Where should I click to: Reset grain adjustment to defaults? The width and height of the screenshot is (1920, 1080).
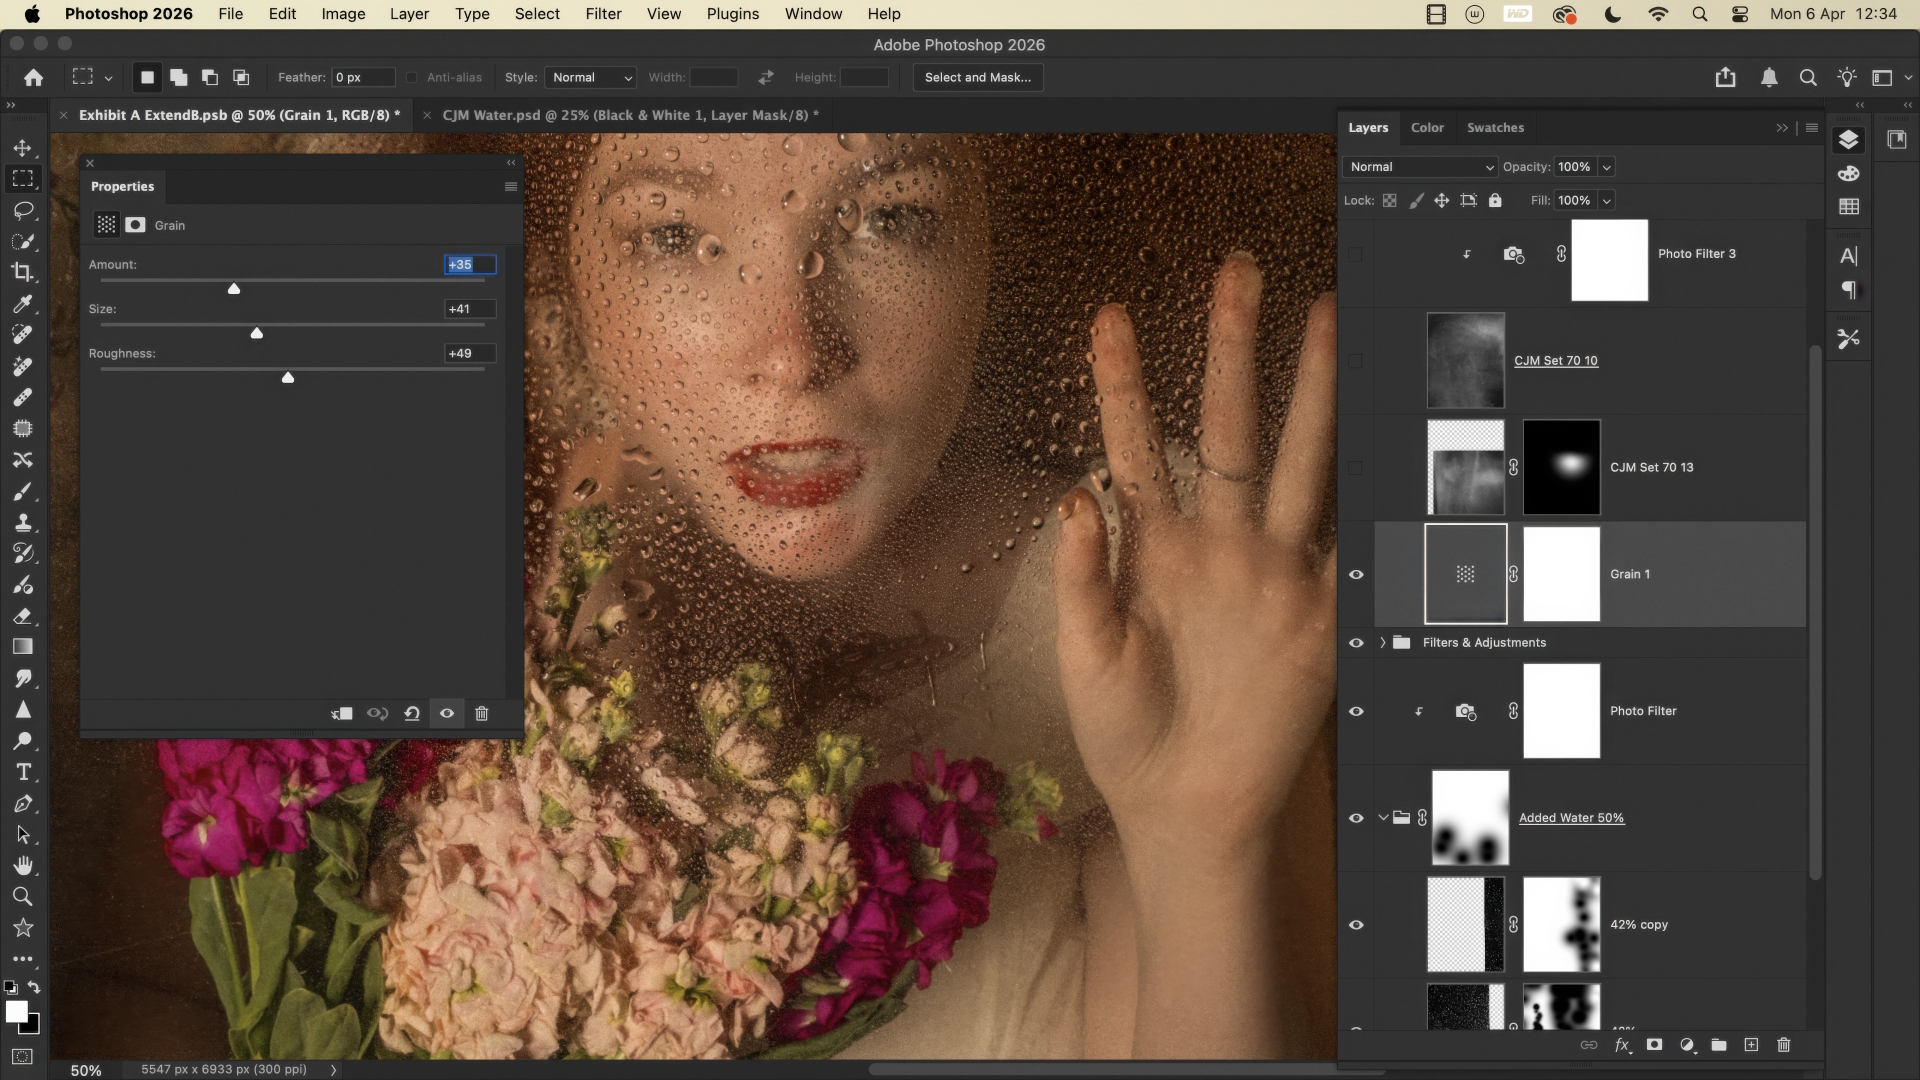412,713
